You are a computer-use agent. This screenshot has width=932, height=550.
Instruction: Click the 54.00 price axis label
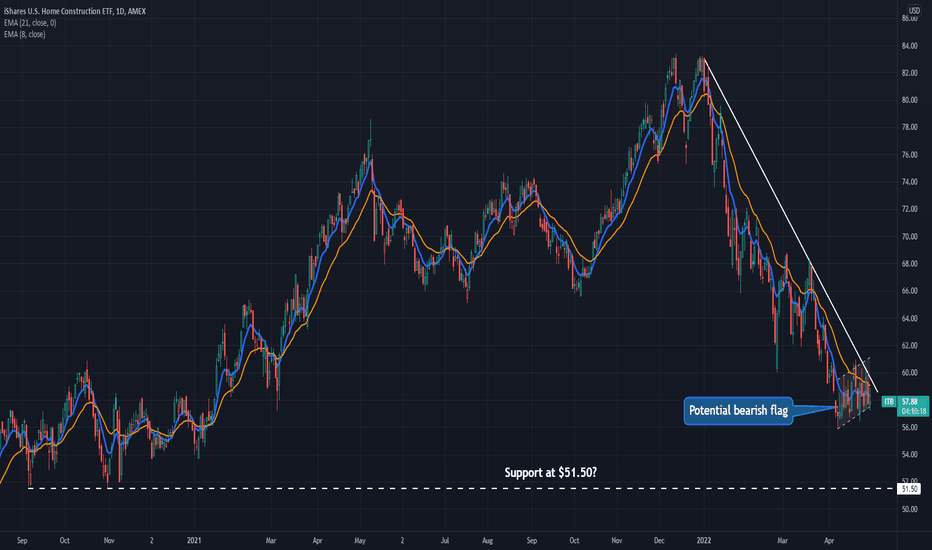pos(909,455)
